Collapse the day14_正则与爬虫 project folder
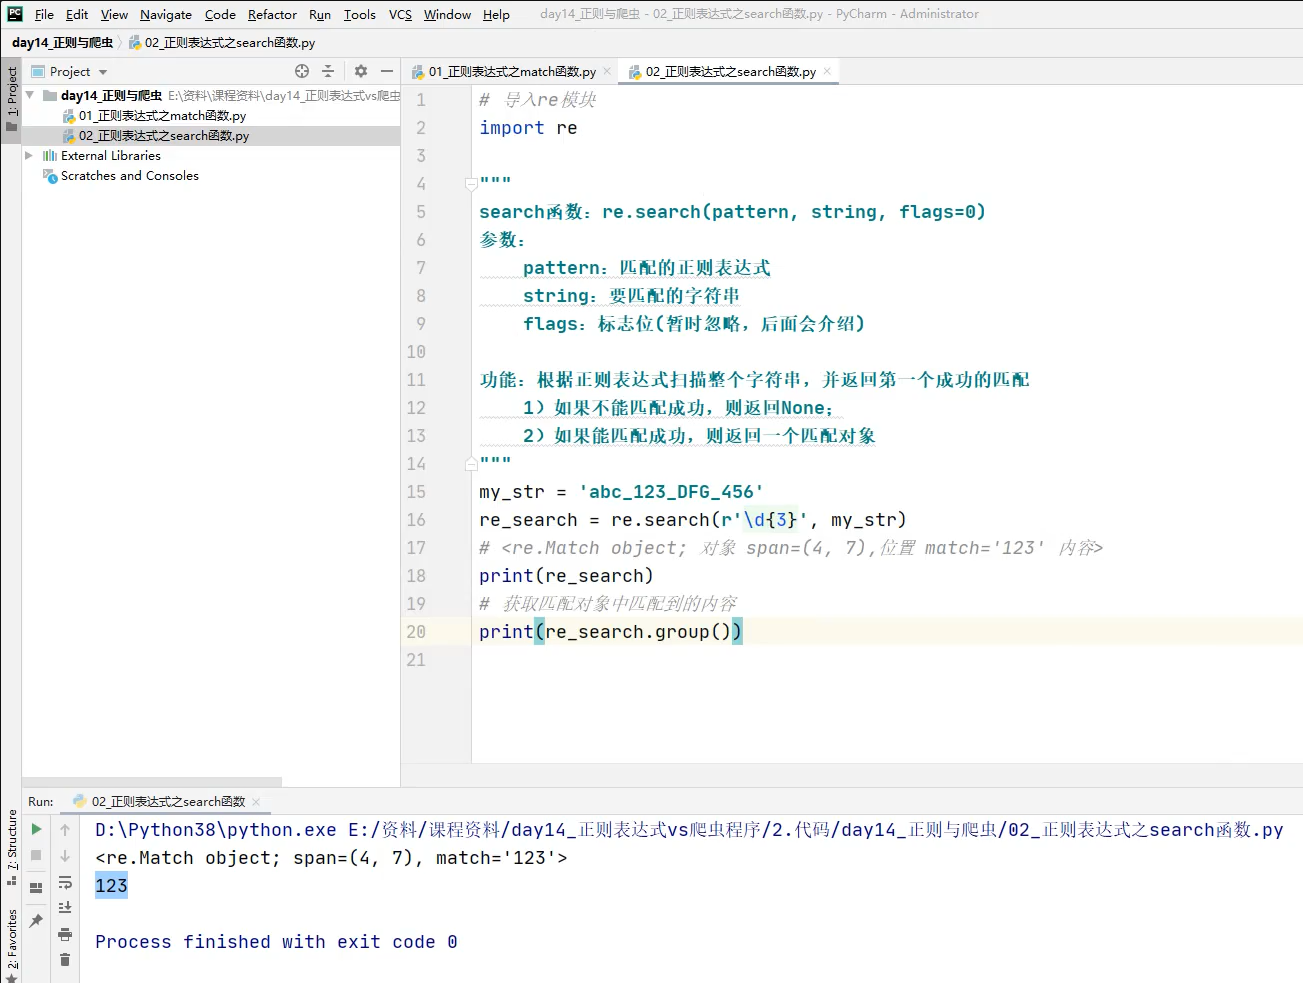1303x983 pixels. [x=29, y=95]
